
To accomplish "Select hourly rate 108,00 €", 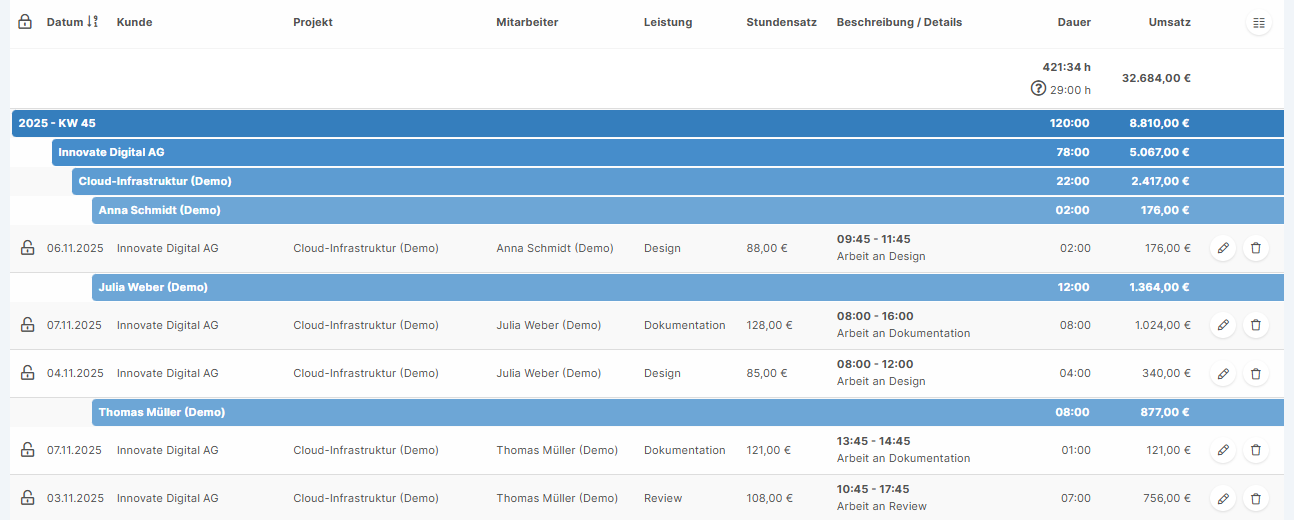I will 769,498.
